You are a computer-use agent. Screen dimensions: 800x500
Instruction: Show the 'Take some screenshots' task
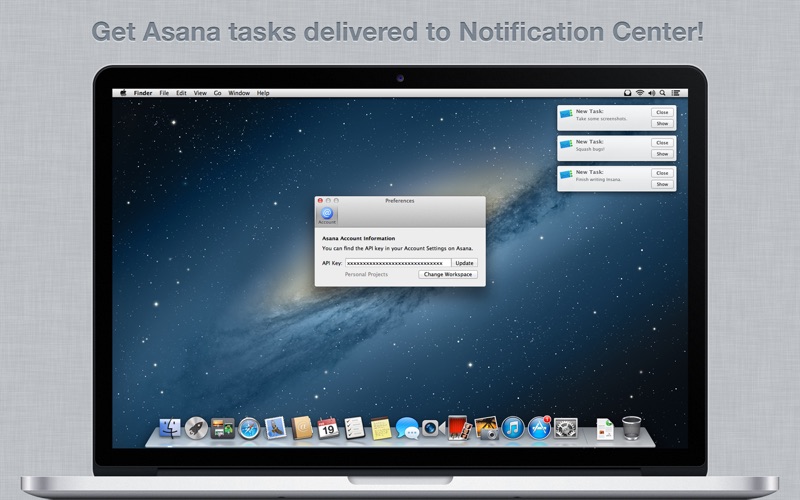coord(662,123)
